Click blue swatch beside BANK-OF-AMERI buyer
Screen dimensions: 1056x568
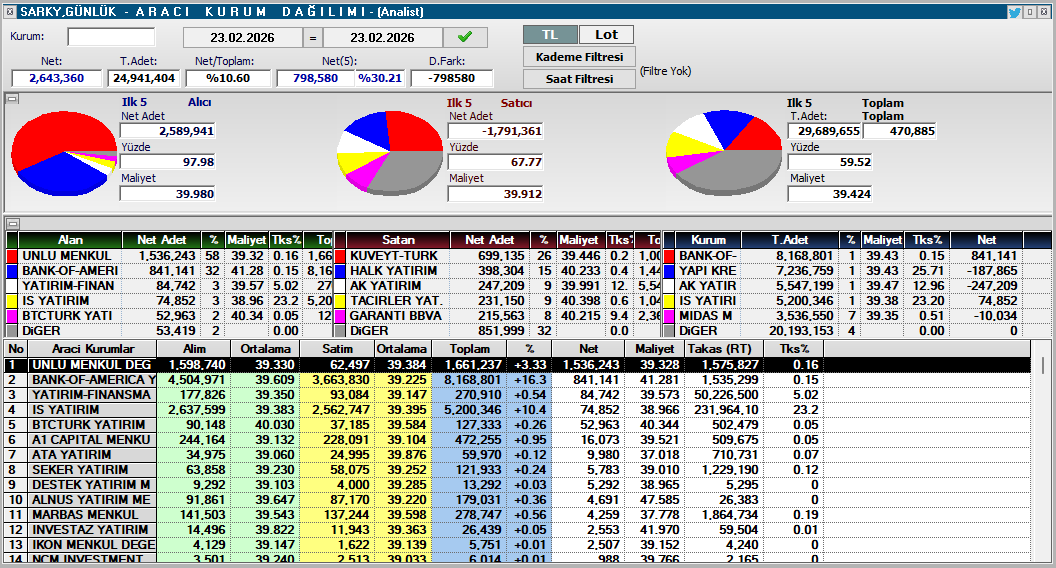click(x=11, y=271)
